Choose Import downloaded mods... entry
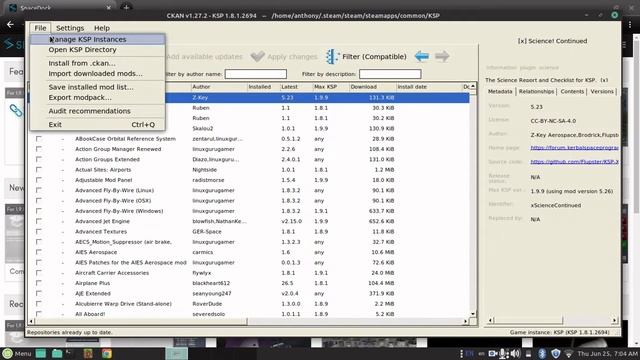This screenshot has width=640, height=360. [x=98, y=73]
